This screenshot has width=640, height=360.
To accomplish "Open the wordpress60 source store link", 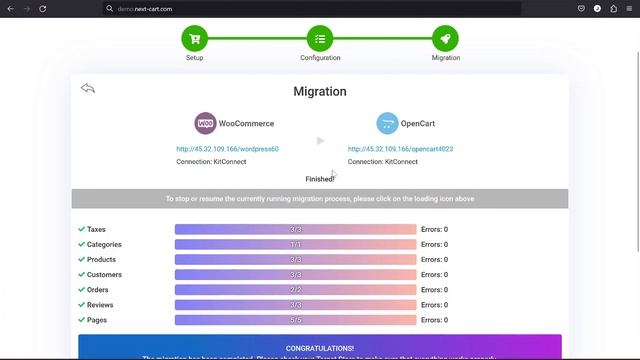I will [227, 149].
